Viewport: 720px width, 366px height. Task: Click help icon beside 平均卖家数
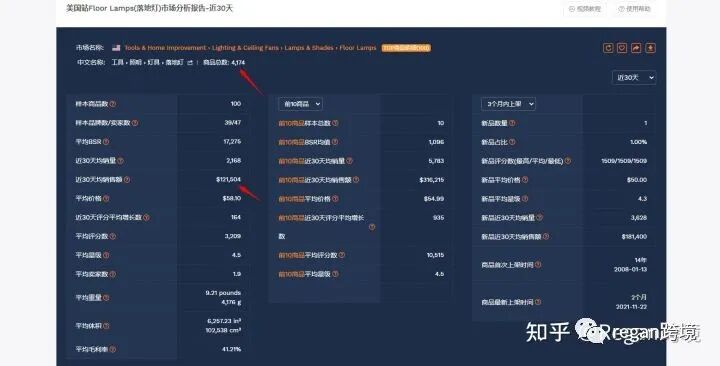point(113,274)
